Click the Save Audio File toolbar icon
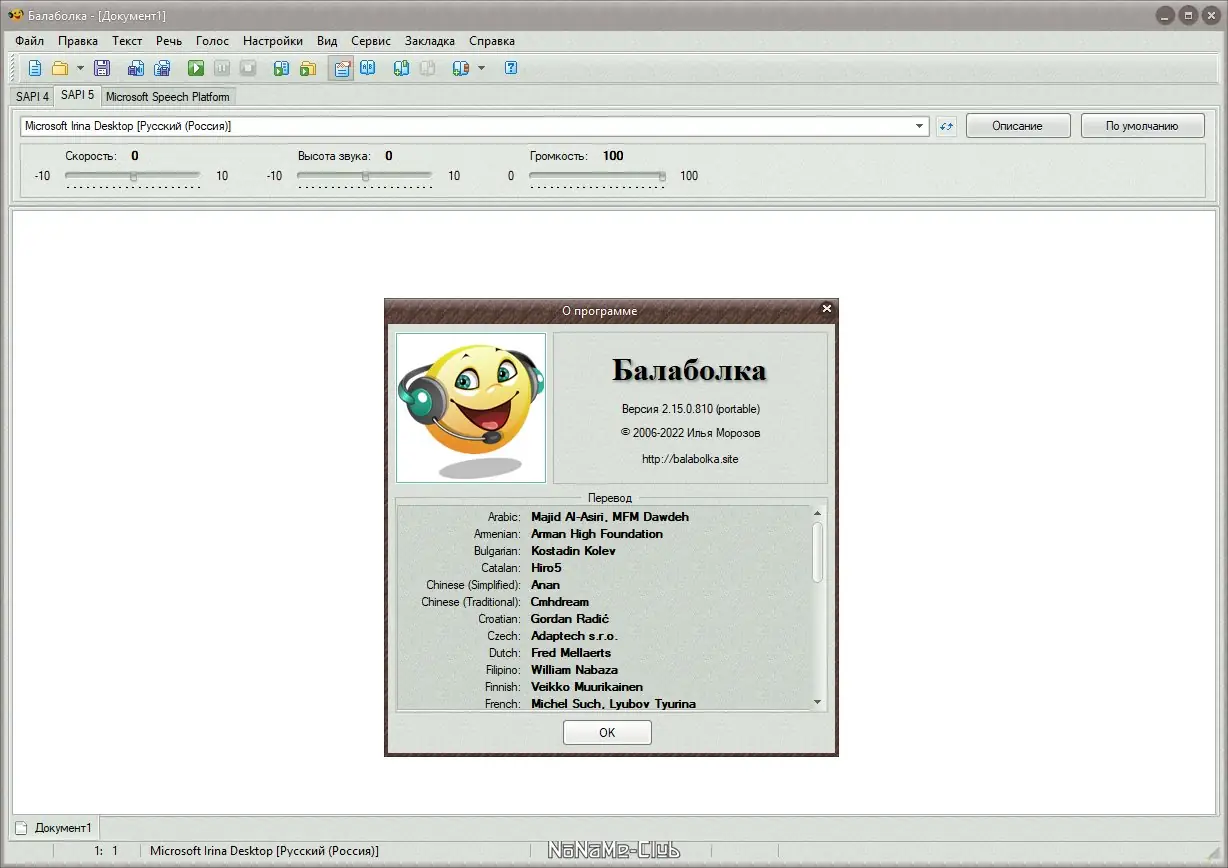The image size is (1228, 868). click(136, 68)
